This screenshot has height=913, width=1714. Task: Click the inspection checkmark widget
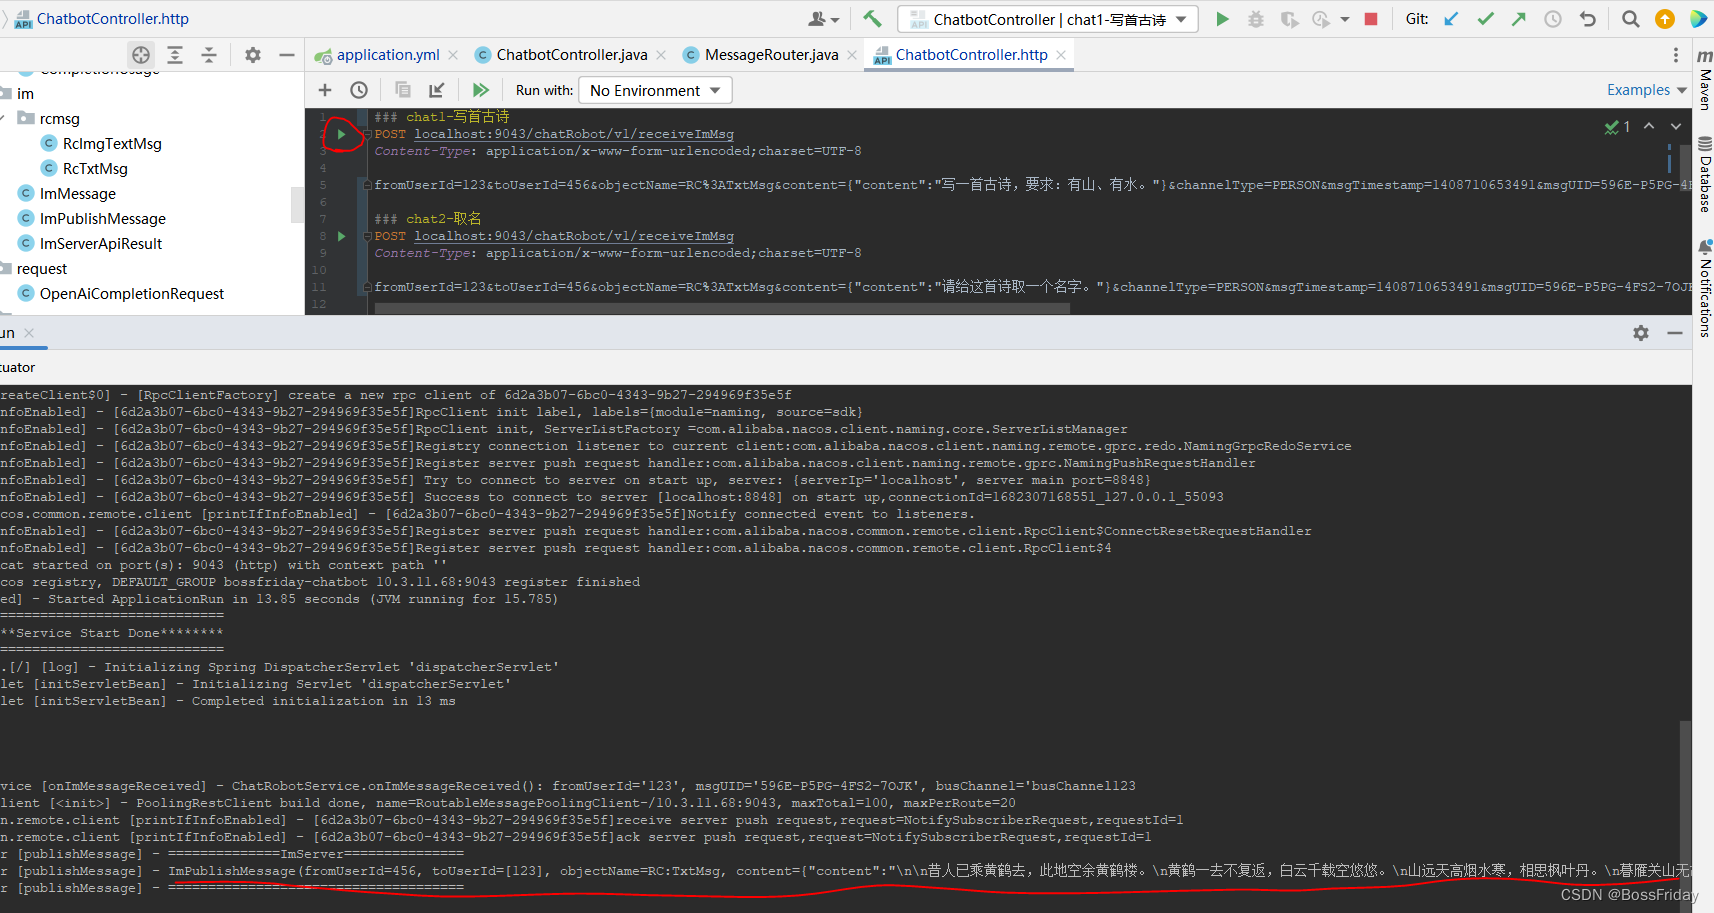pyautogui.click(x=1617, y=126)
